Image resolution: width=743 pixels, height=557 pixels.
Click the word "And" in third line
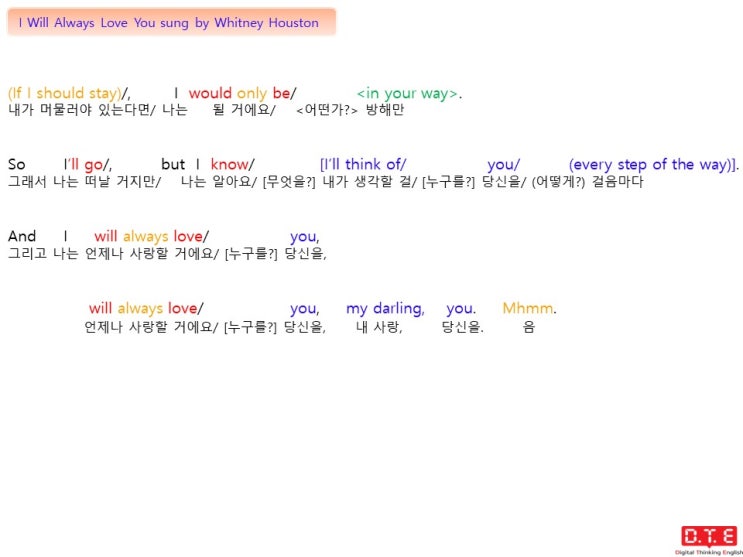[22, 236]
